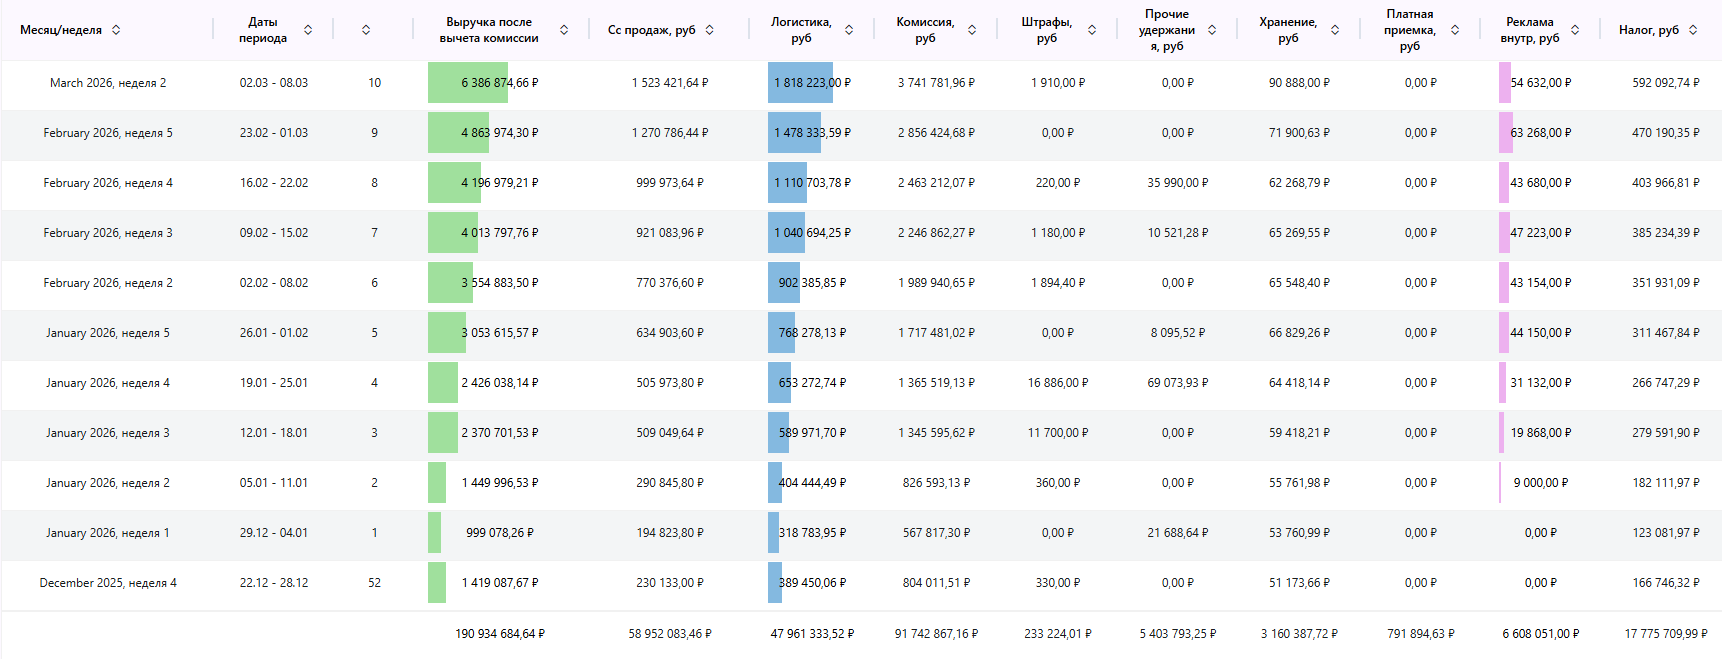Click sort icon for Комиссия, руб
This screenshot has width=1722, height=659.
click(x=972, y=30)
